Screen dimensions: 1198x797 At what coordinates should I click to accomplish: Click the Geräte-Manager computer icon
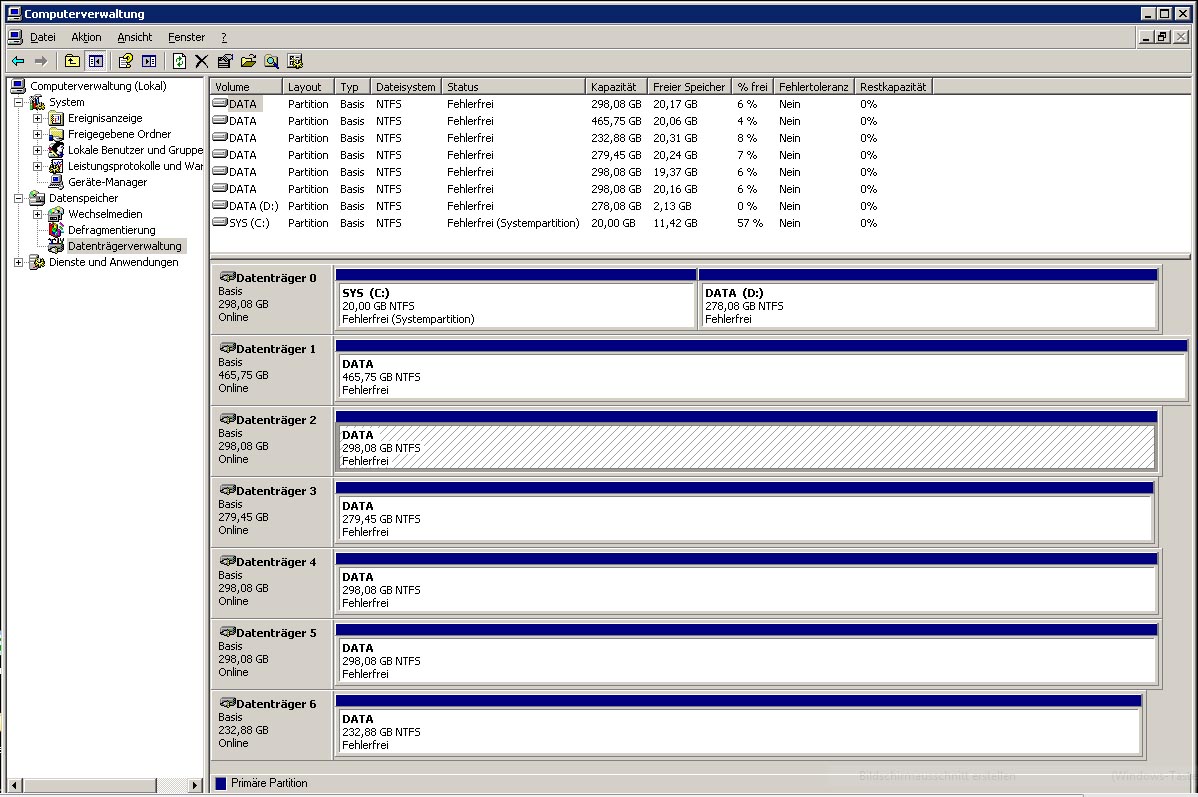56,182
